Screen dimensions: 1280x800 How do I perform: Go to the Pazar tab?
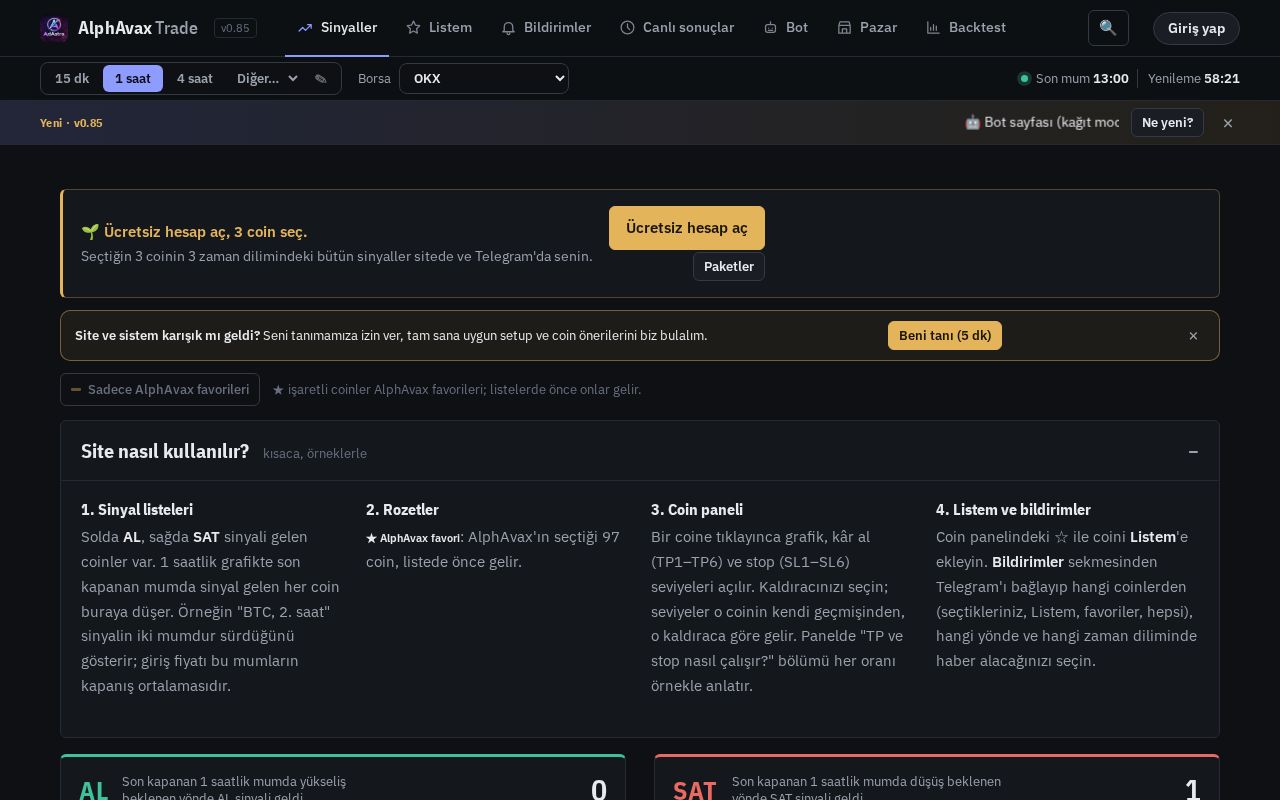(867, 28)
